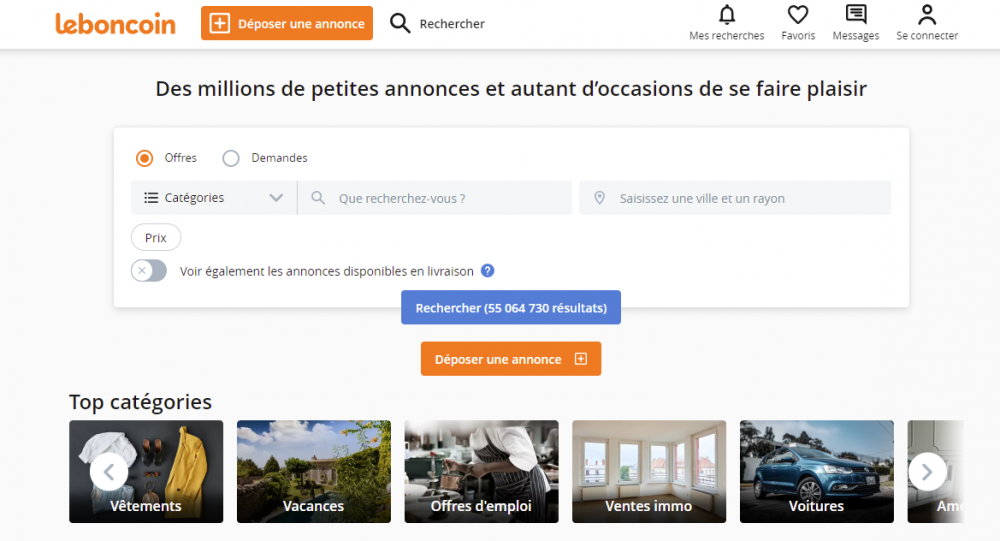Image resolution: width=1000 pixels, height=541 pixels.
Task: Click Déposer une annonce below search box
Action: 510,359
